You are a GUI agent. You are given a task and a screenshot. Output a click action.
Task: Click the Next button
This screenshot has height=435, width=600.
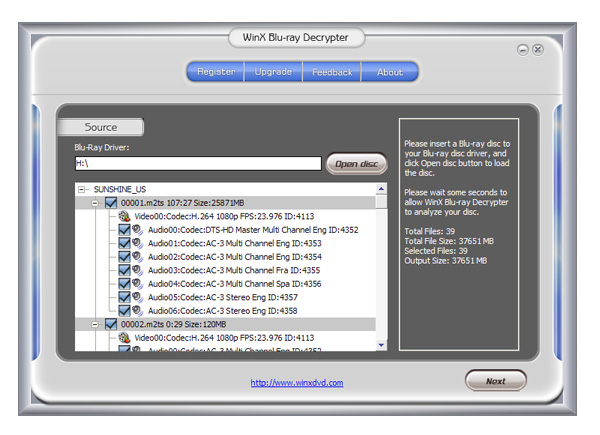[496, 381]
